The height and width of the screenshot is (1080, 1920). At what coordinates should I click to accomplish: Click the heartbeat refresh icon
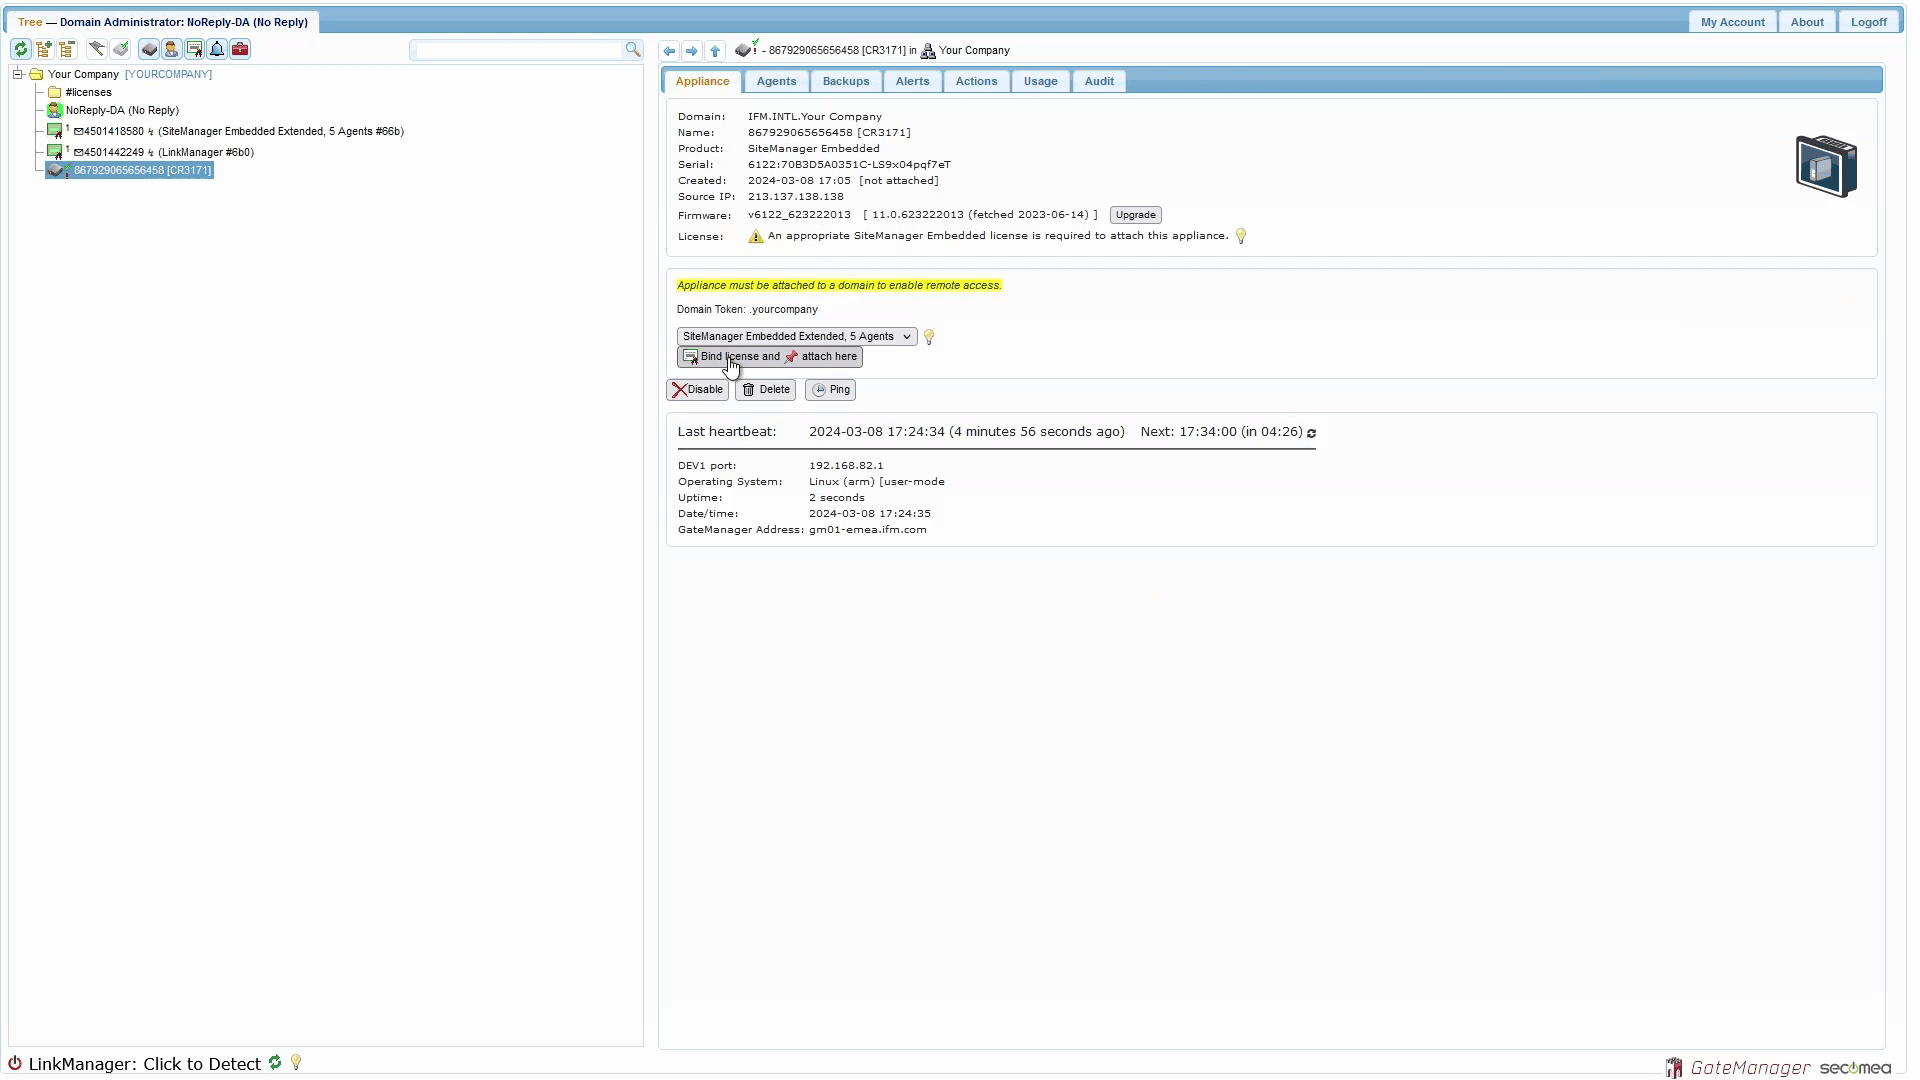pyautogui.click(x=1312, y=433)
